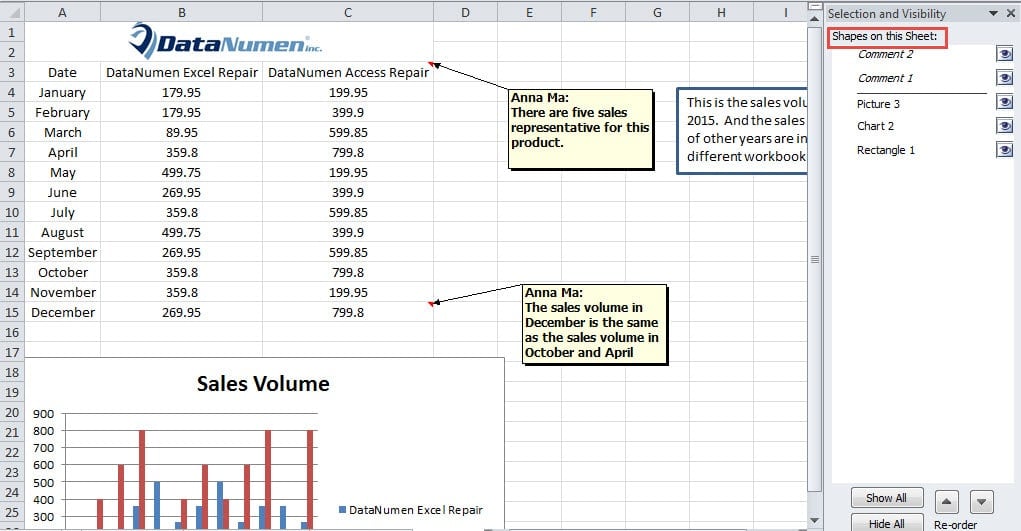Screen dimensions: 1021x531
Task: Select Comment 1 in shapes list
Action: 885,78
